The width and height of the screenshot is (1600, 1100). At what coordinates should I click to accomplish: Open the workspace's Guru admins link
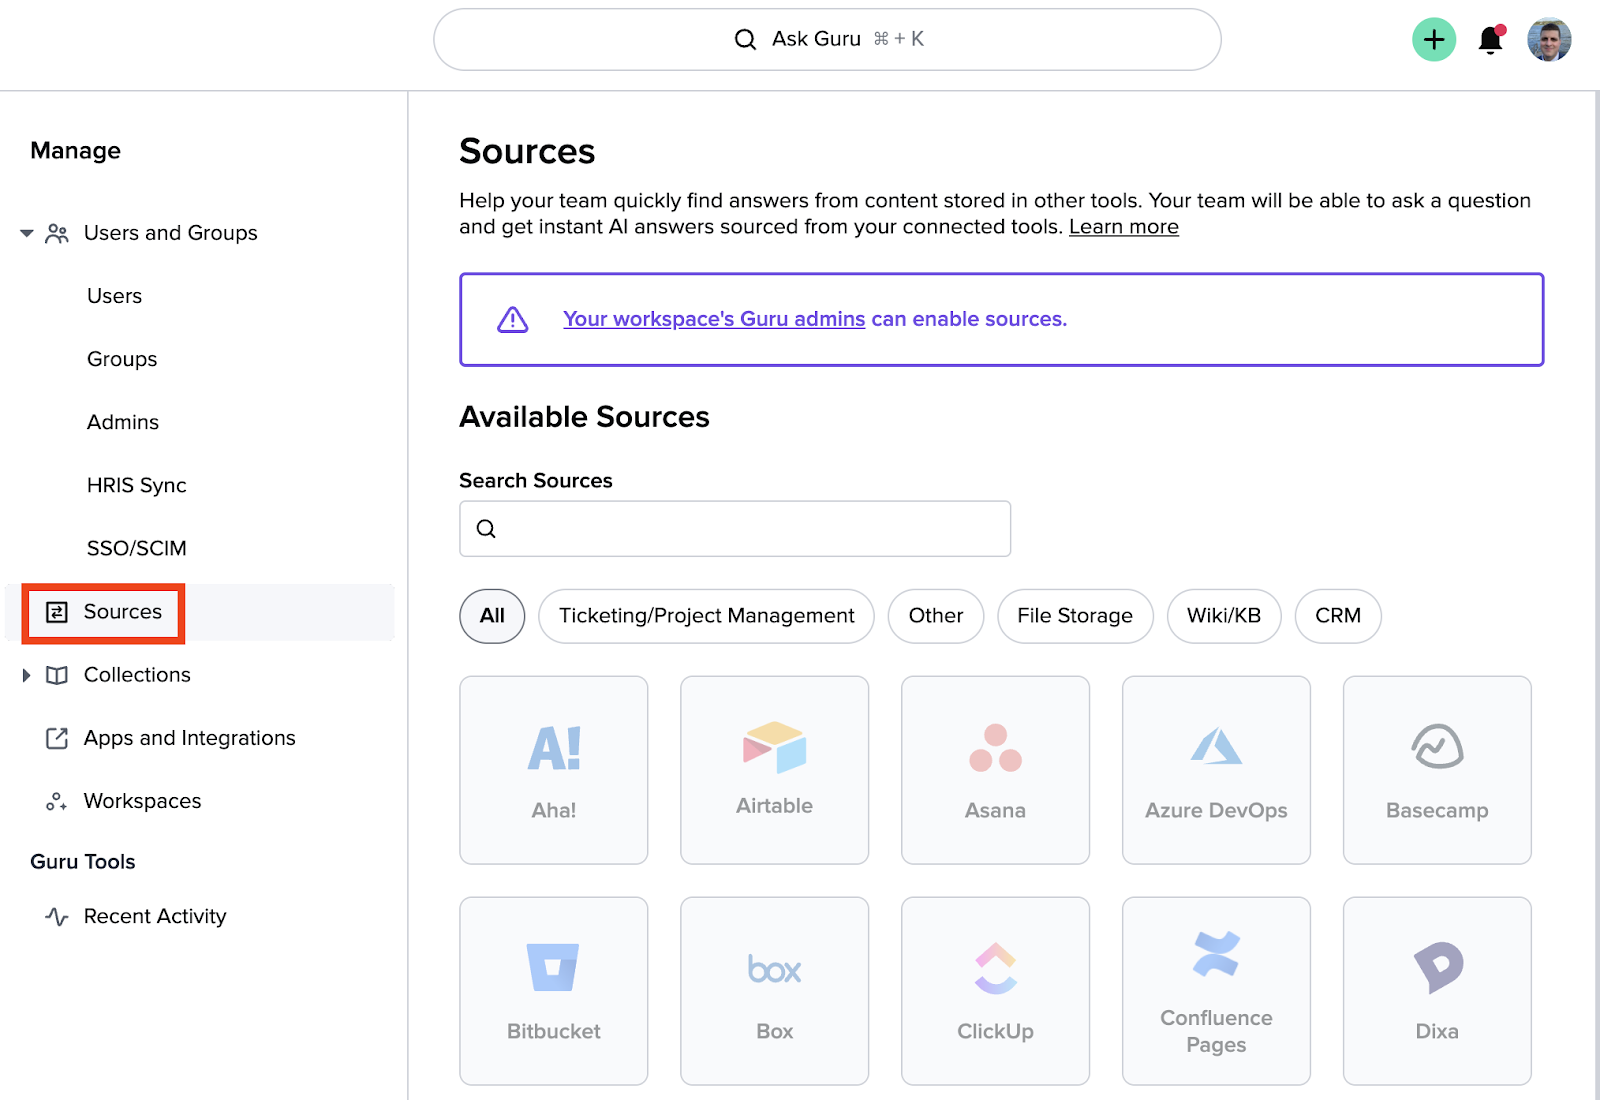coord(714,319)
